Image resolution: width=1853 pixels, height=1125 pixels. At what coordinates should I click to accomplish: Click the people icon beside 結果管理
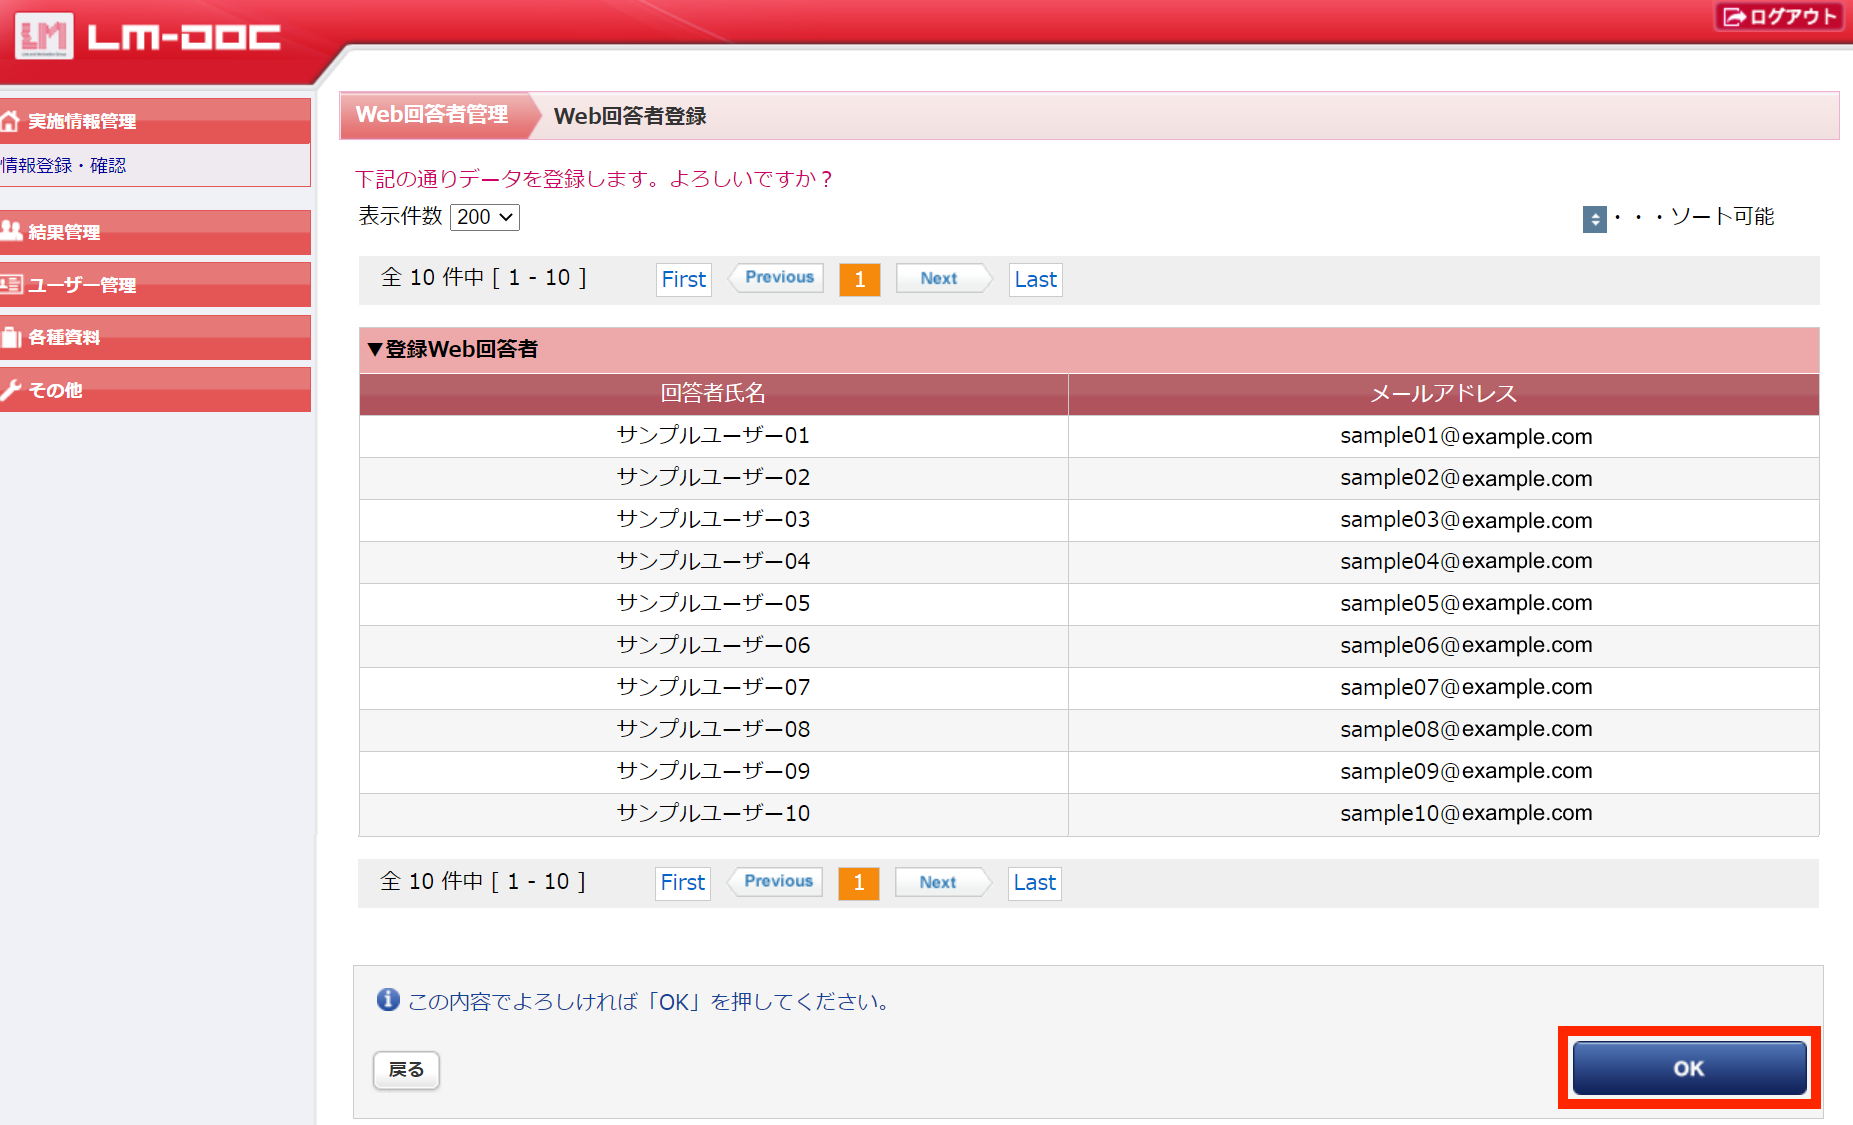click(11, 231)
